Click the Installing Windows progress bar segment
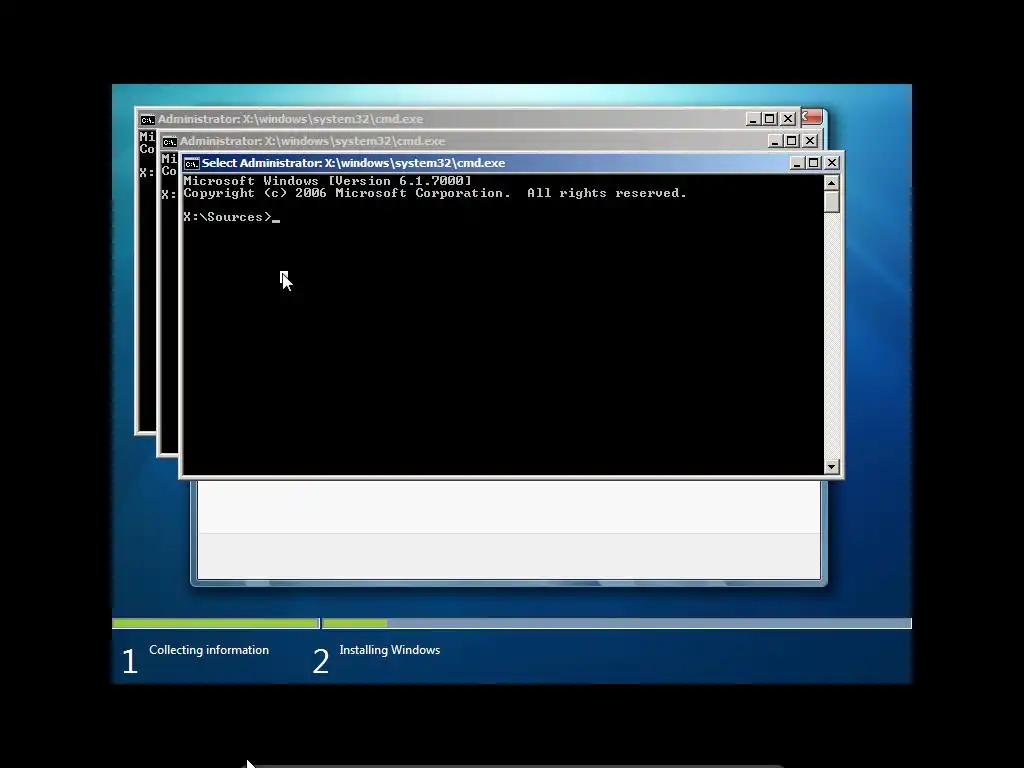1024x768 pixels. 617,624
